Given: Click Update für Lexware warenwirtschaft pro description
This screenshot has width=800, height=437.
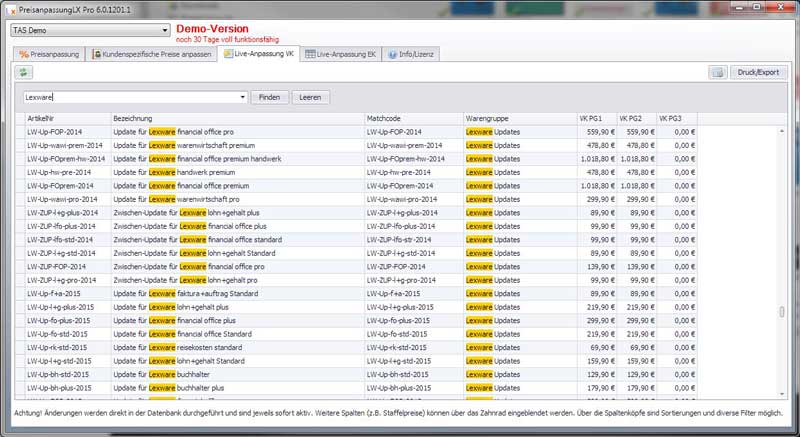Looking at the screenshot, I should point(176,199).
